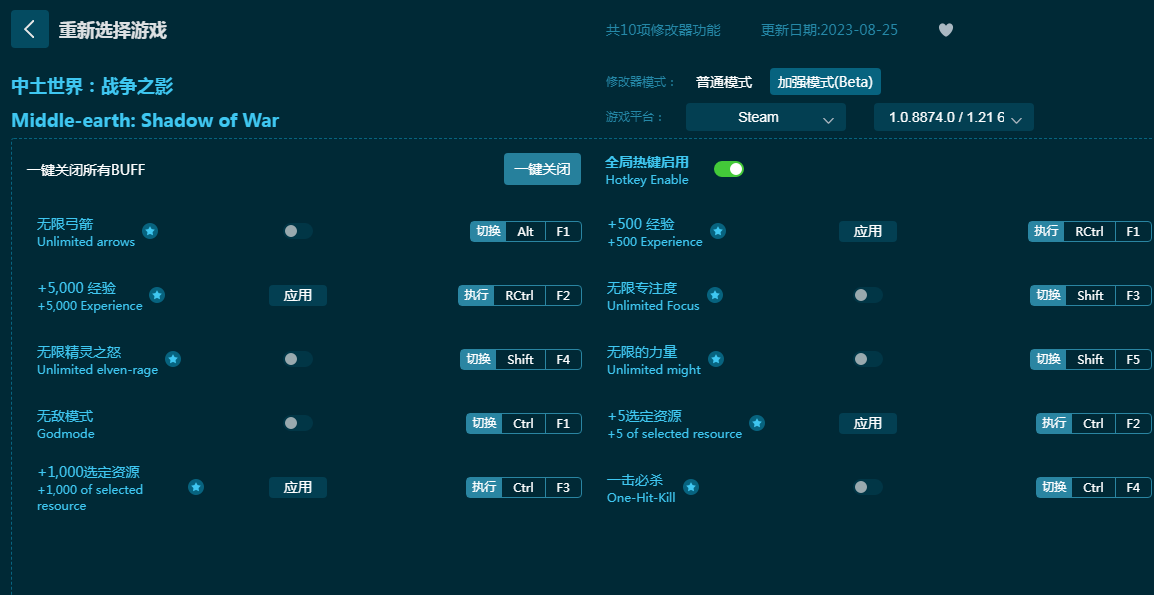Open the Steam platform dropdown
This screenshot has height=595, width=1154.
pos(765,117)
